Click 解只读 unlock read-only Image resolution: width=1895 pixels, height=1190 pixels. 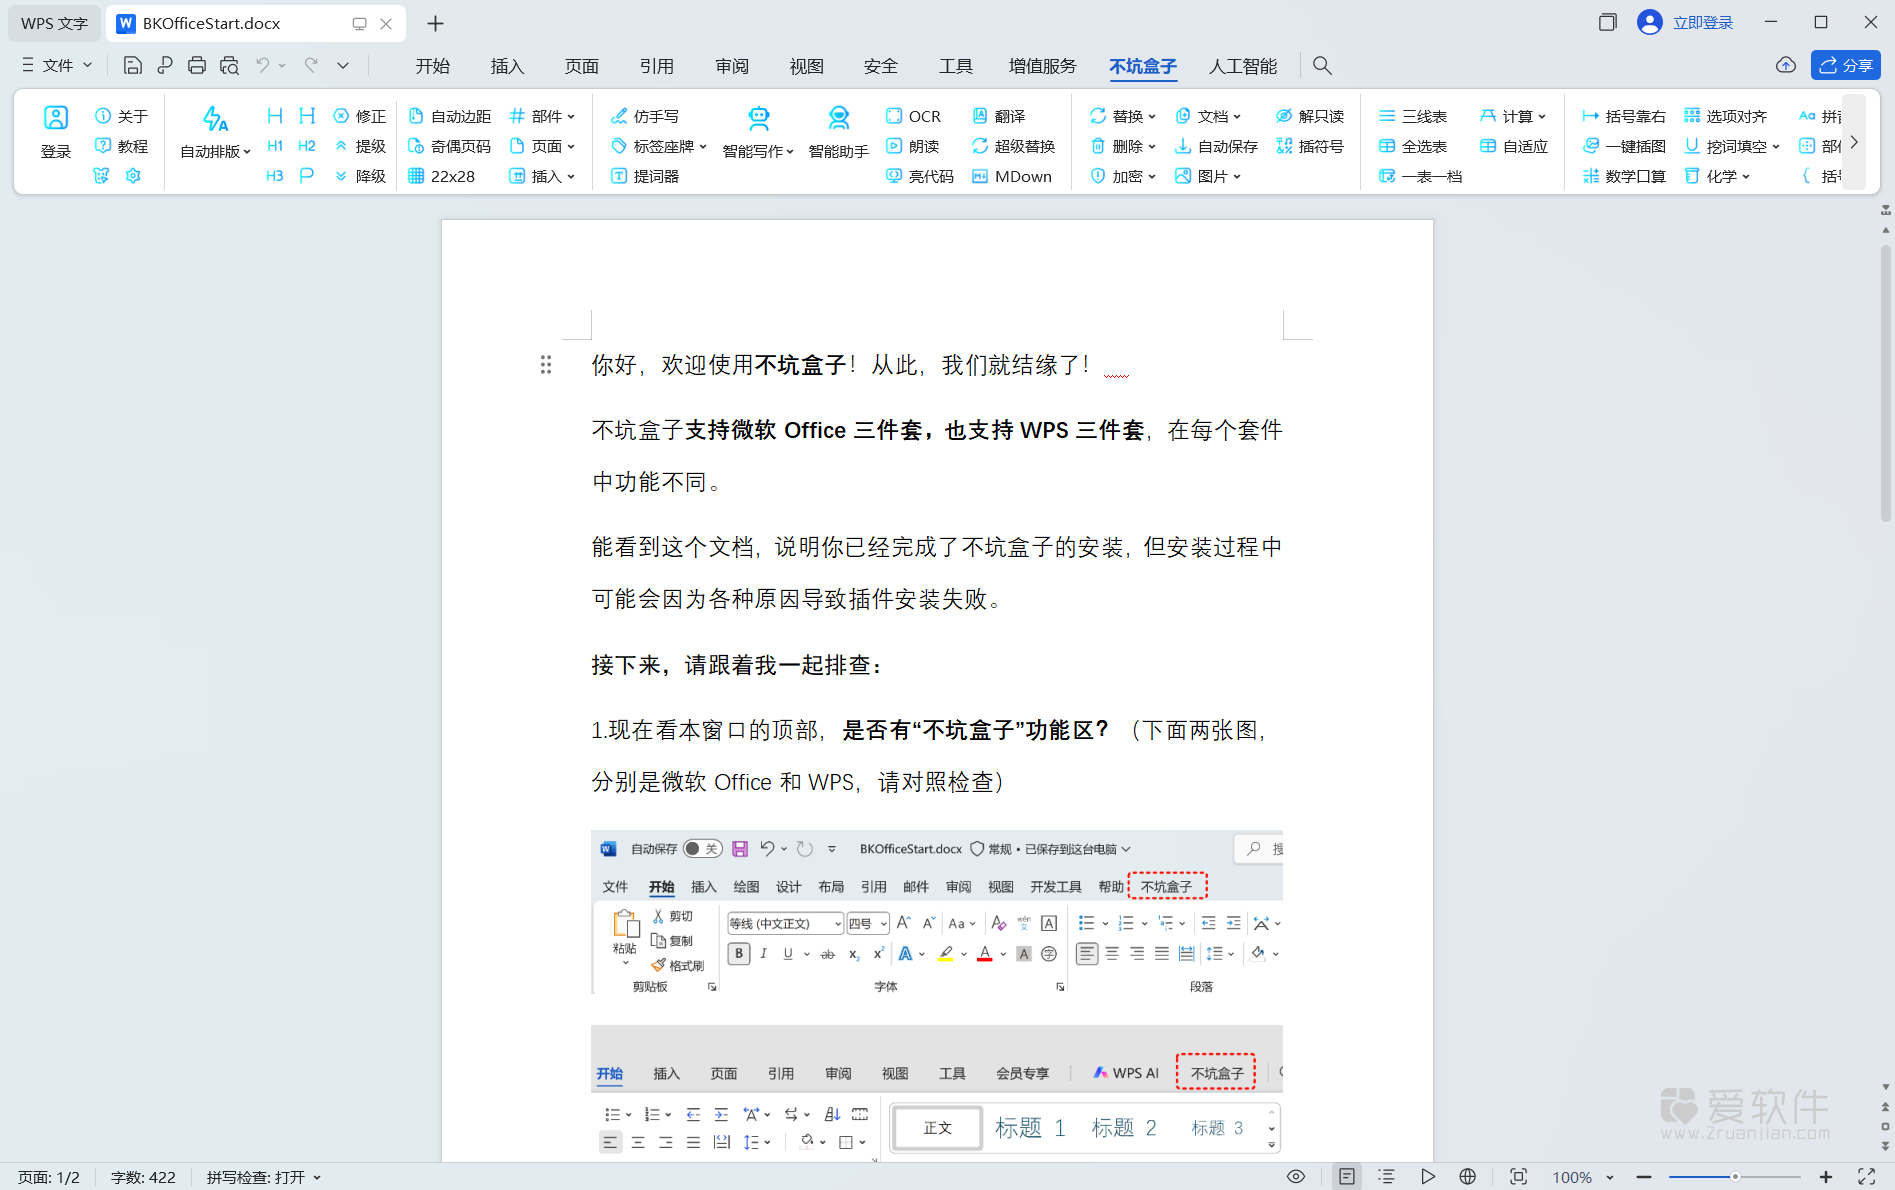pos(1310,116)
